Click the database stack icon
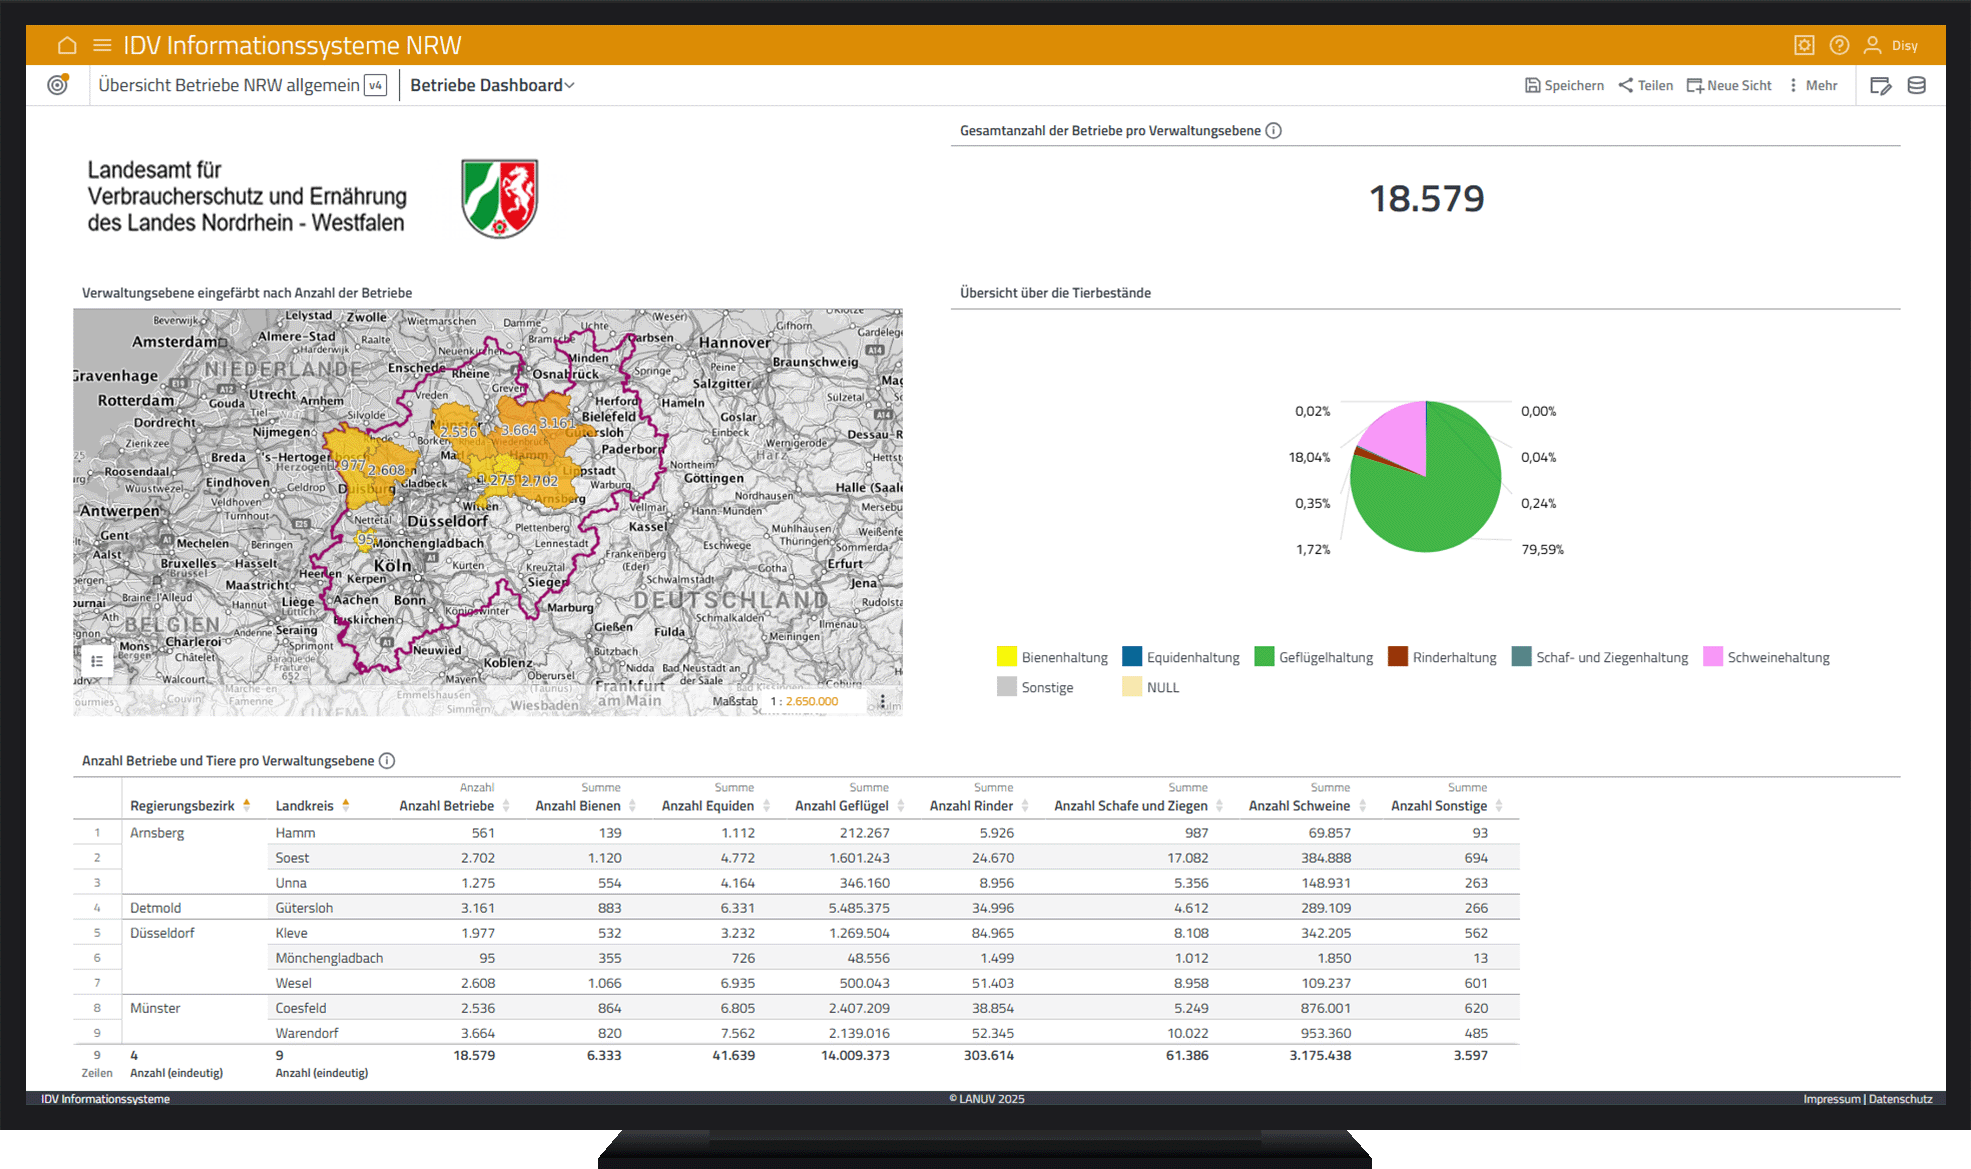The height and width of the screenshot is (1169, 1971). click(x=1916, y=86)
